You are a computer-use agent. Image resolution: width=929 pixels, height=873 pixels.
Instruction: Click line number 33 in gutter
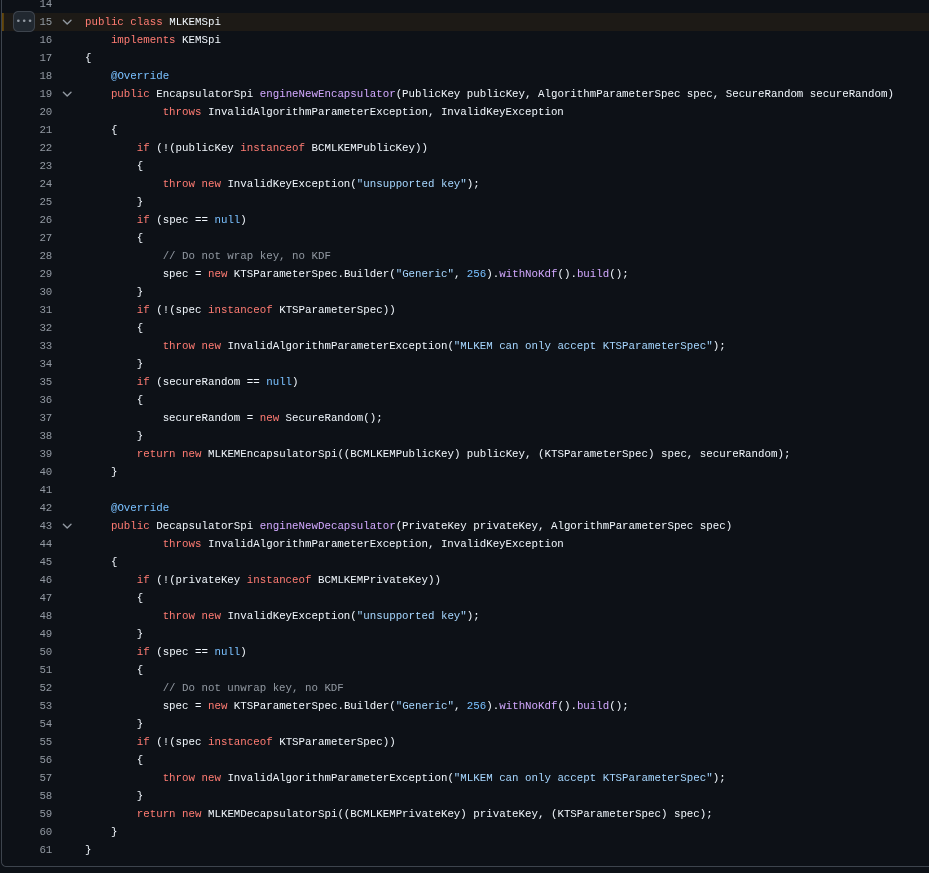coord(46,346)
